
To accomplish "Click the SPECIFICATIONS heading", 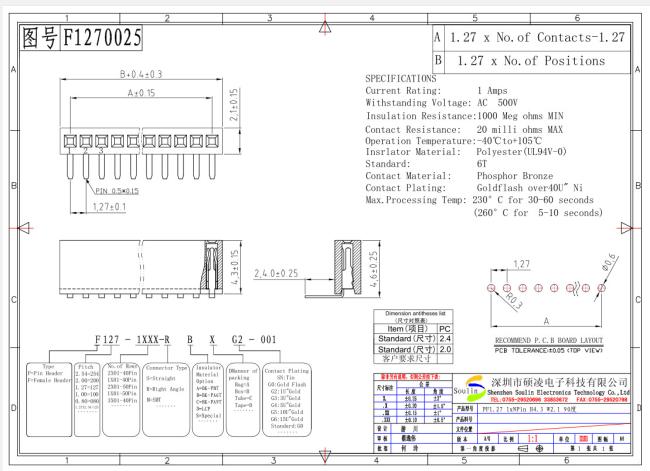I will point(400,78).
